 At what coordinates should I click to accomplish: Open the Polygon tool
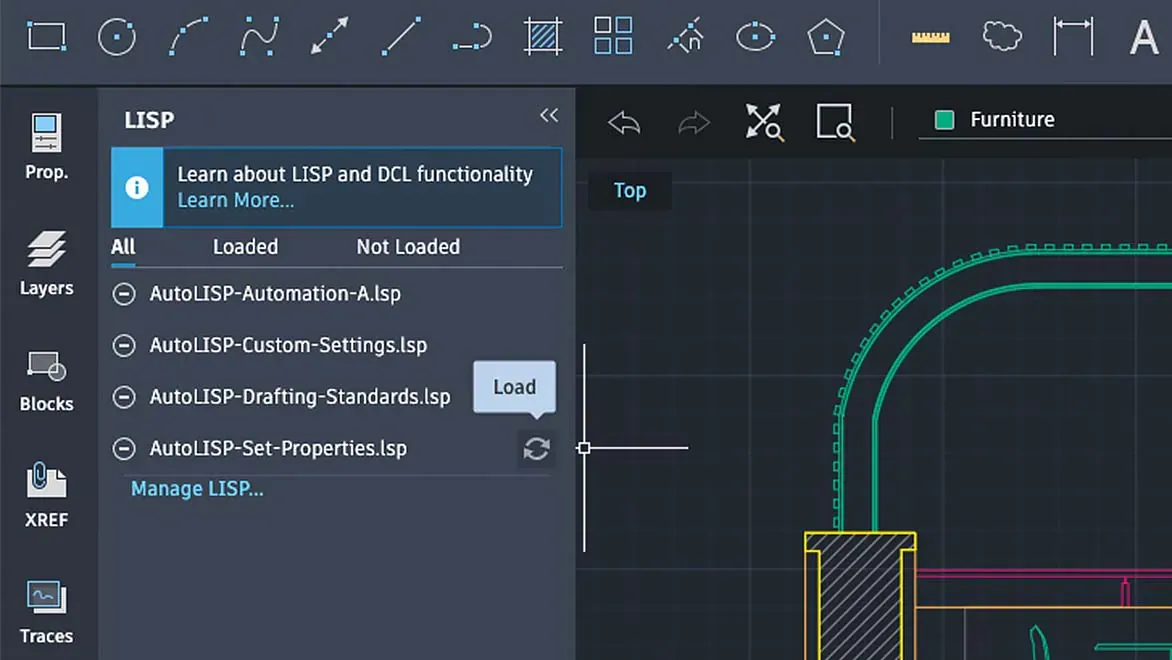826,37
